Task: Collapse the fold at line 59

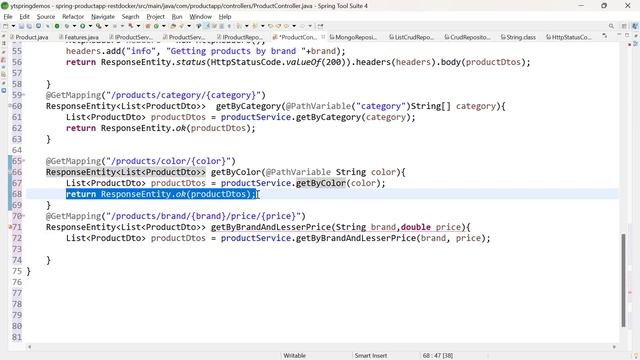Action: pos(24,95)
